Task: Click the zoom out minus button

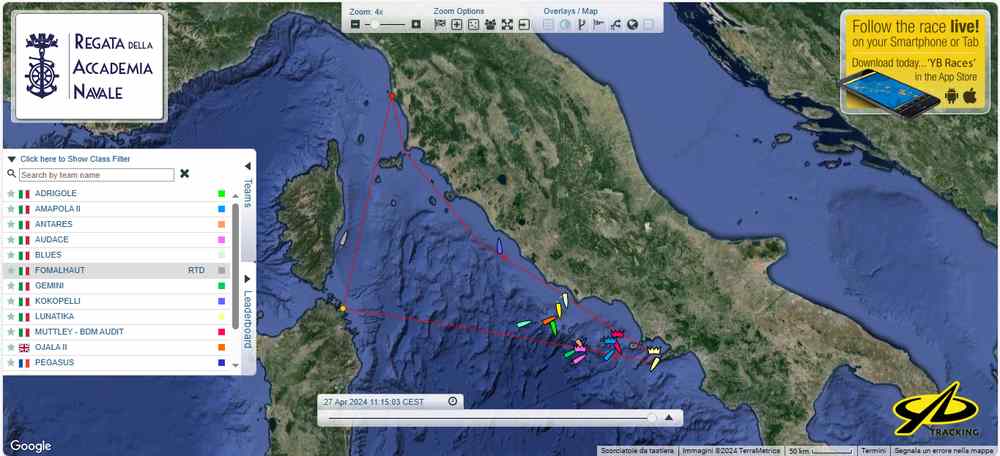Action: coord(355,24)
